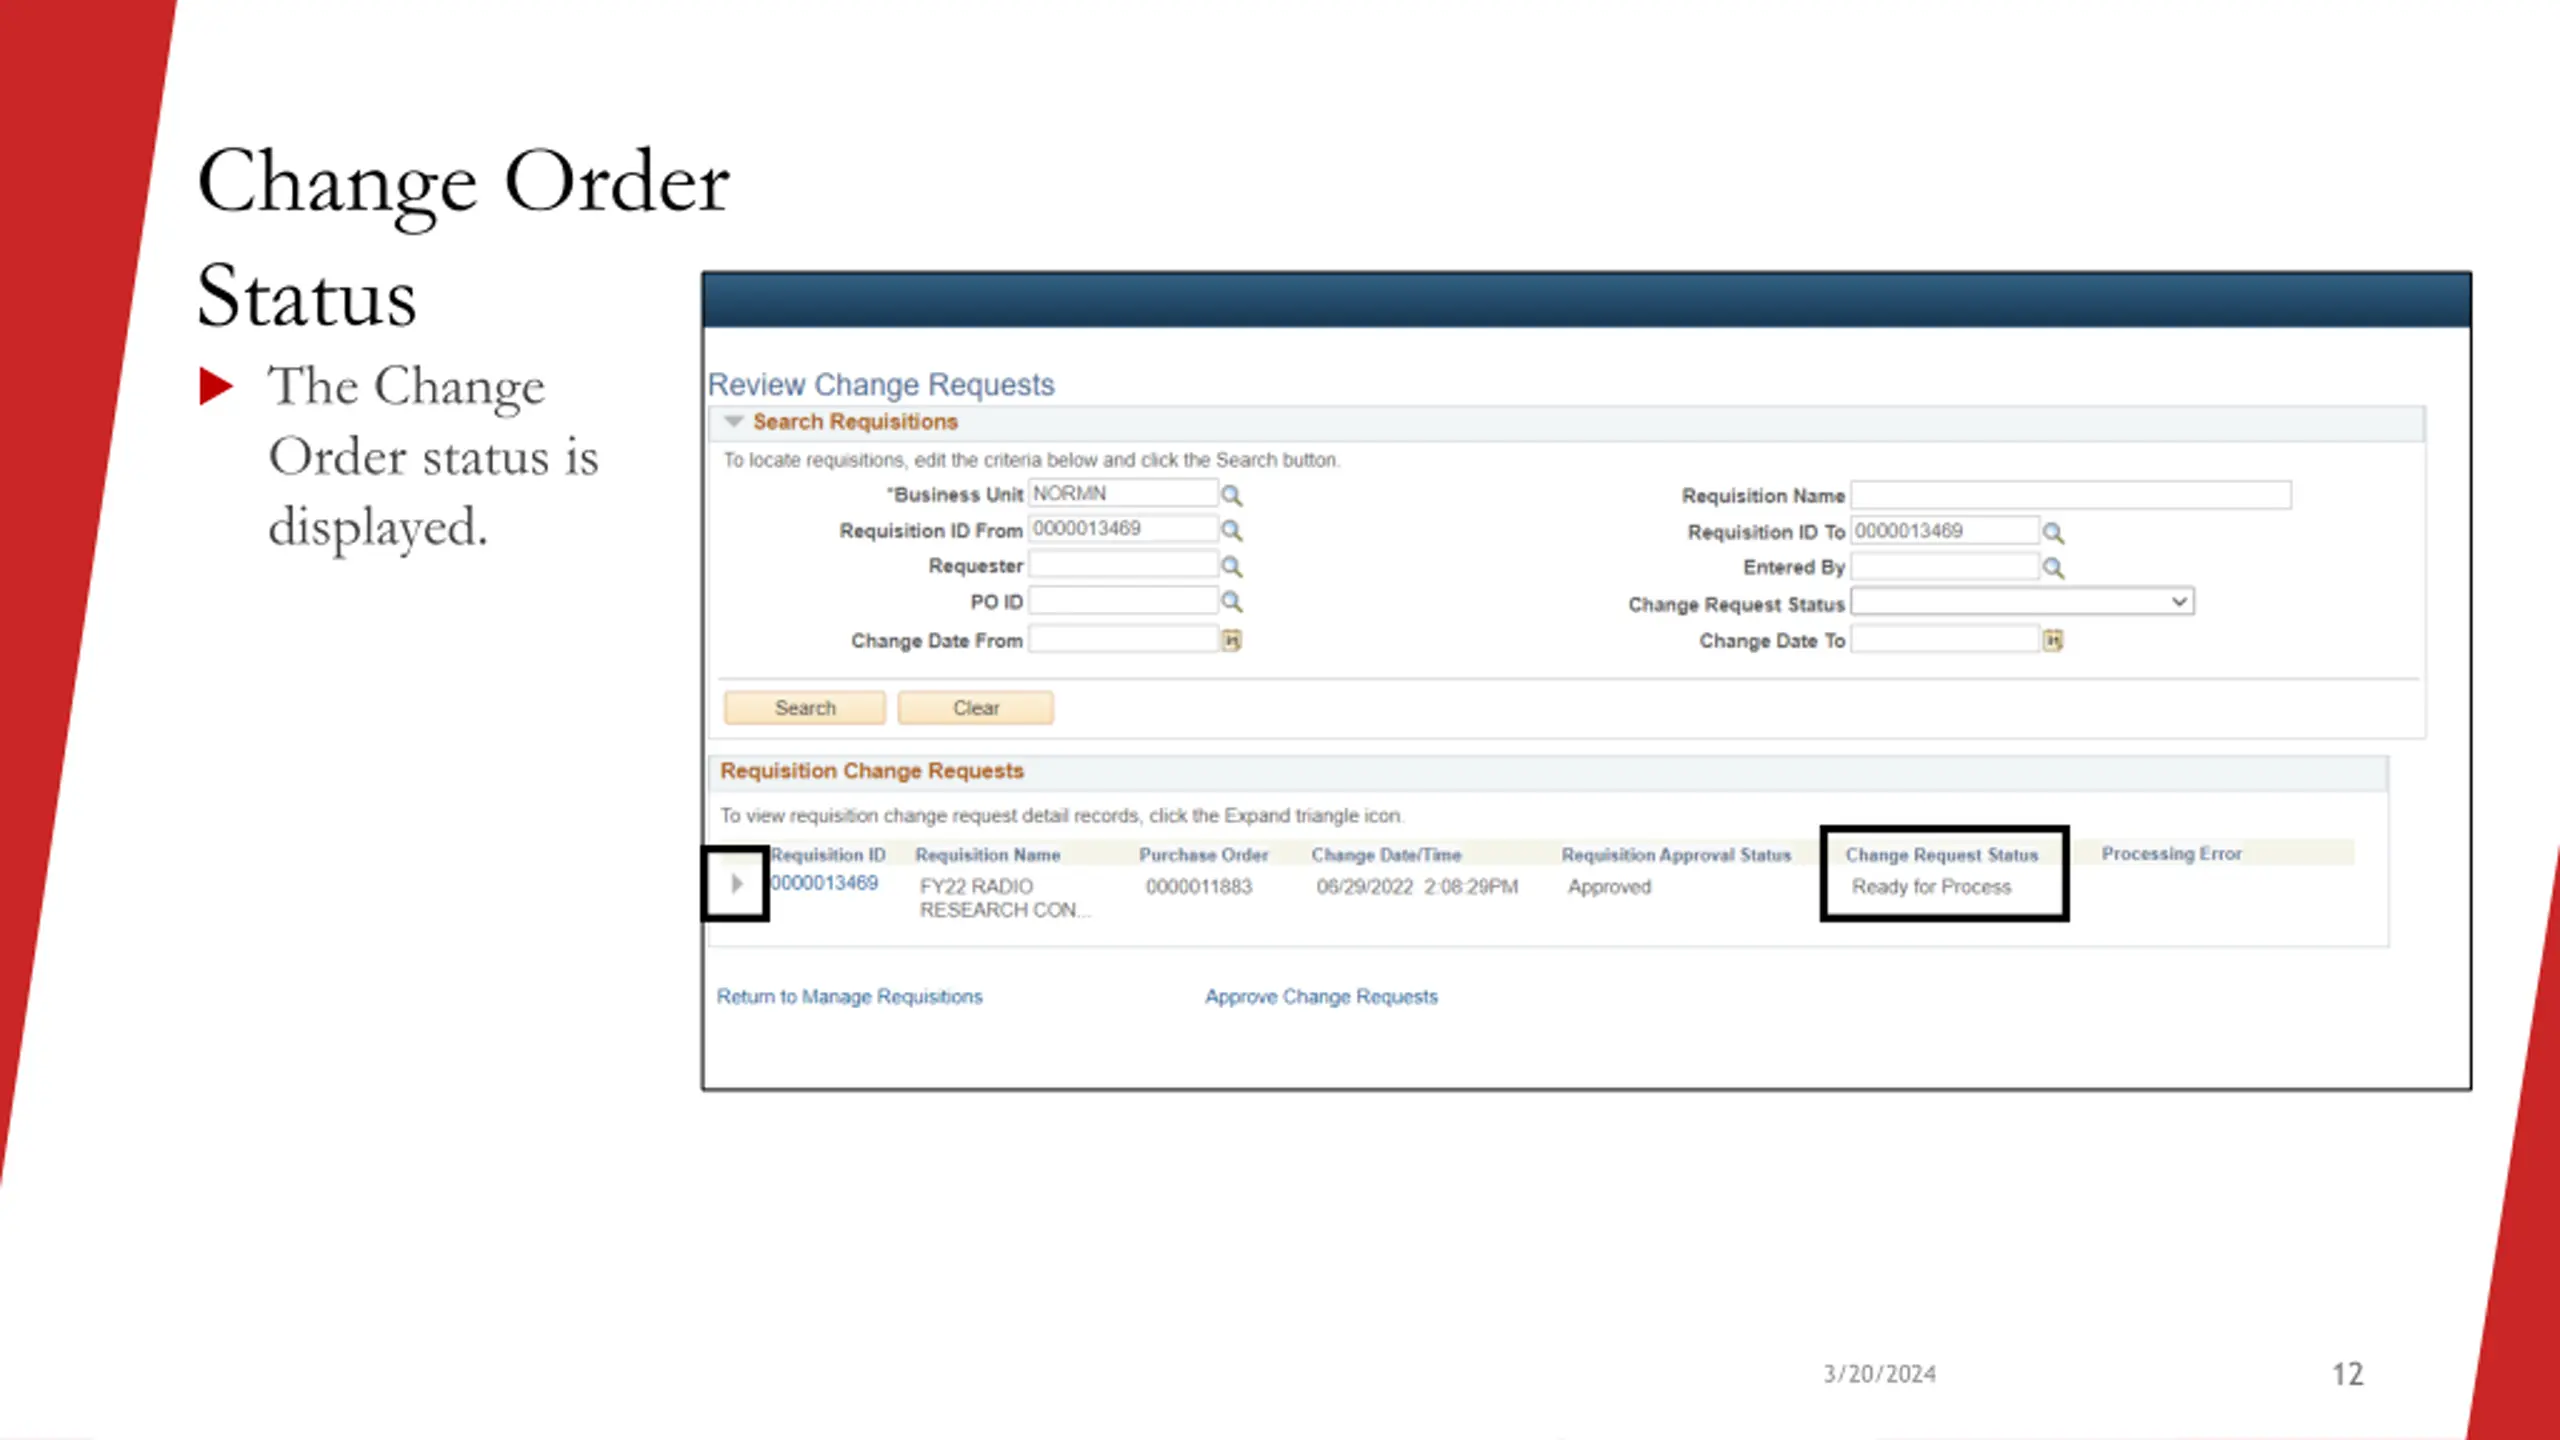2560x1440 pixels.
Task: Follow Return to Manage Requisitions link
Action: pos(849,997)
